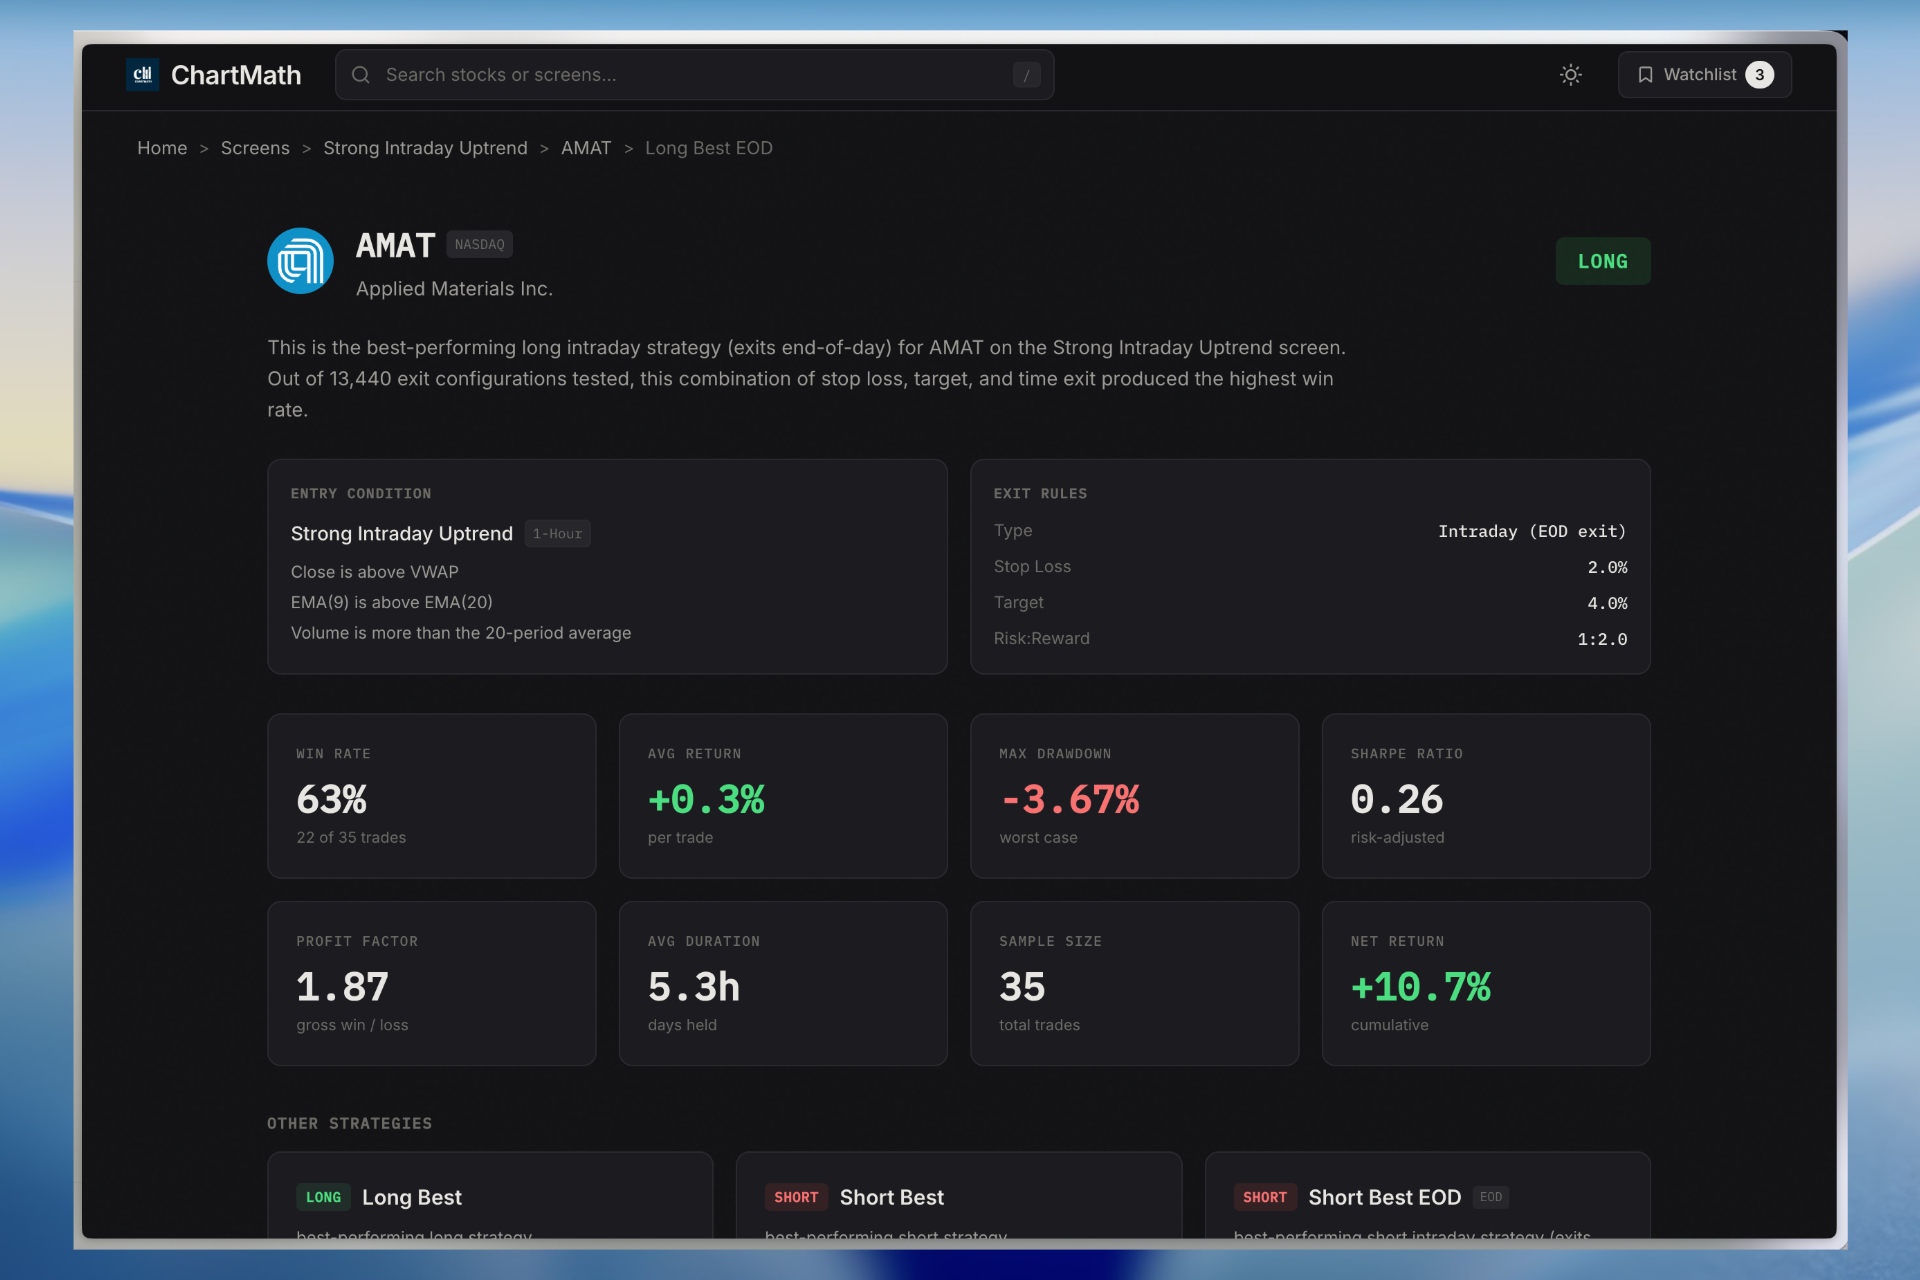Click the slash keyboard shortcut hint
1920x1280 pixels.
click(x=1026, y=74)
